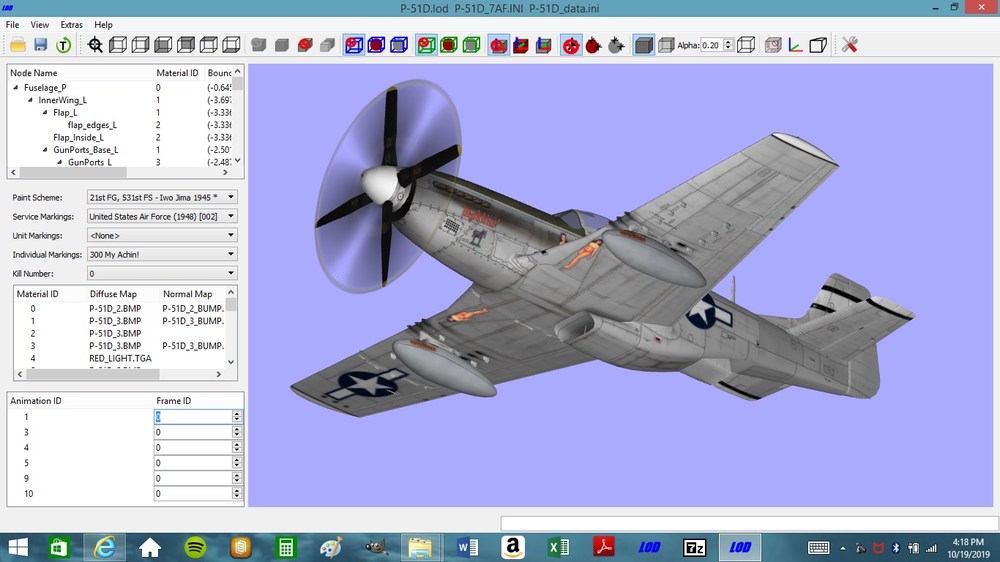The image size is (1000, 562).
Task: Toggle the gray cube with blue-green axes
Action: [x=544, y=45]
